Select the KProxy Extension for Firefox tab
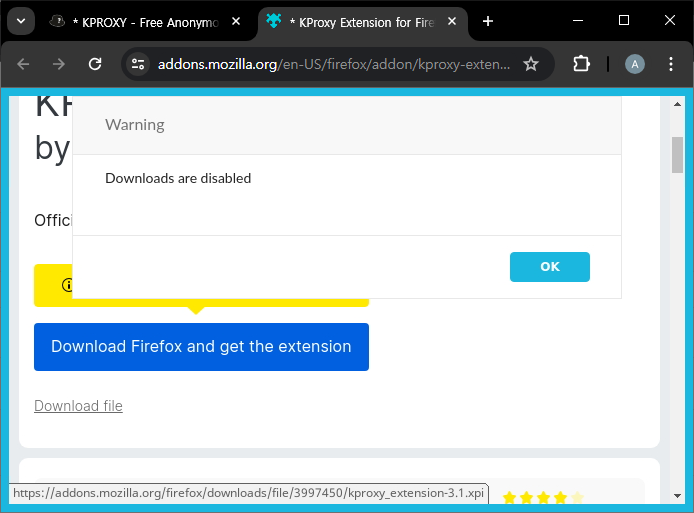This screenshot has width=694, height=513. [362, 22]
